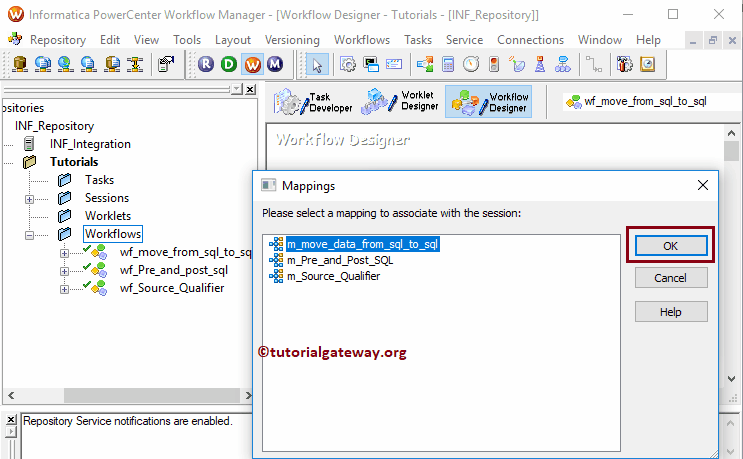Open the Help menu
This screenshot has height=459, width=743.
coord(648,40)
